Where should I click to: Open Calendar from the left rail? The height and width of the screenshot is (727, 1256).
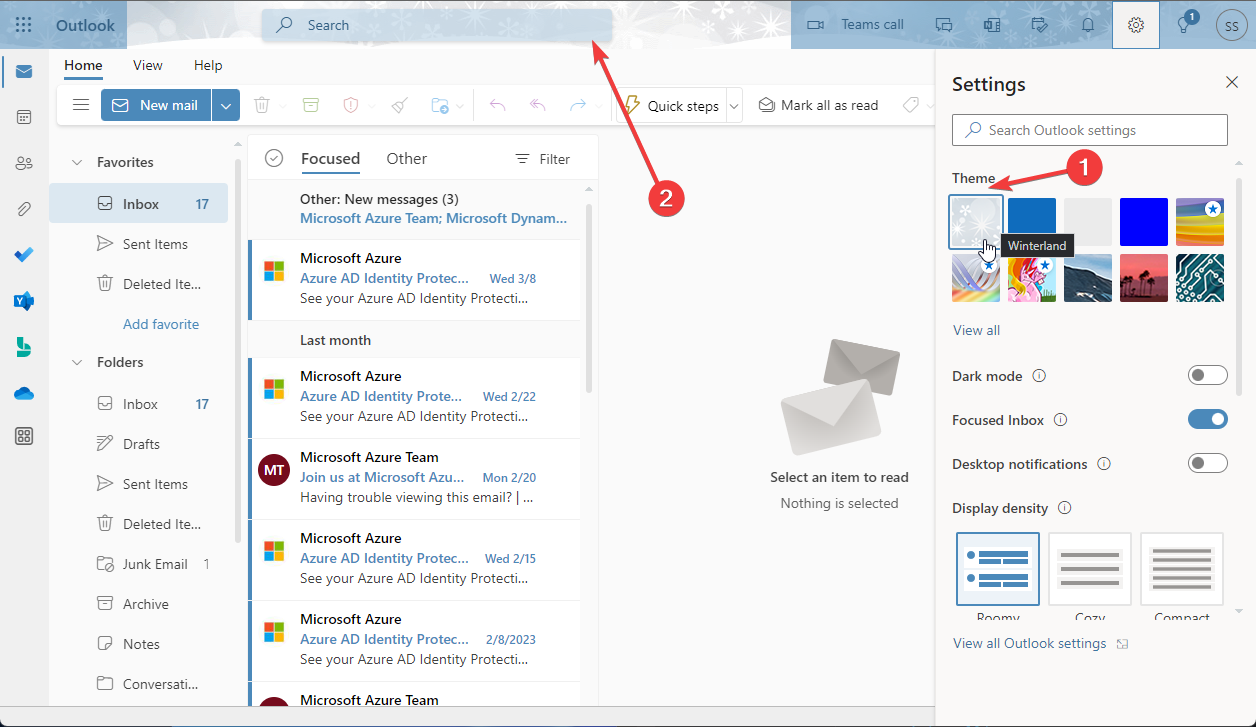tap(24, 117)
